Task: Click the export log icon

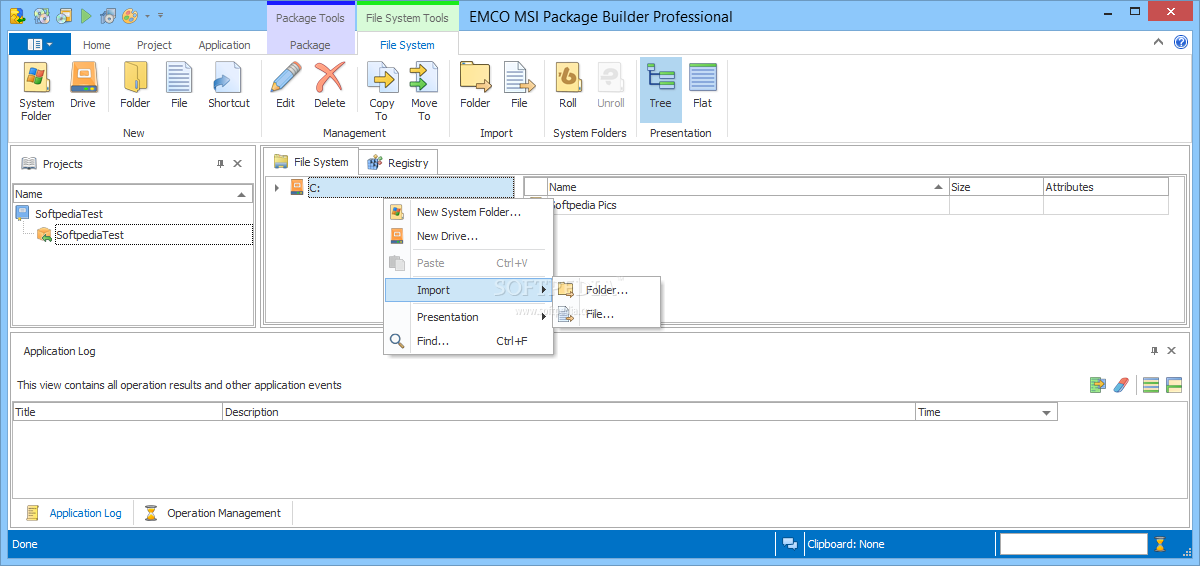Action: tap(1098, 385)
